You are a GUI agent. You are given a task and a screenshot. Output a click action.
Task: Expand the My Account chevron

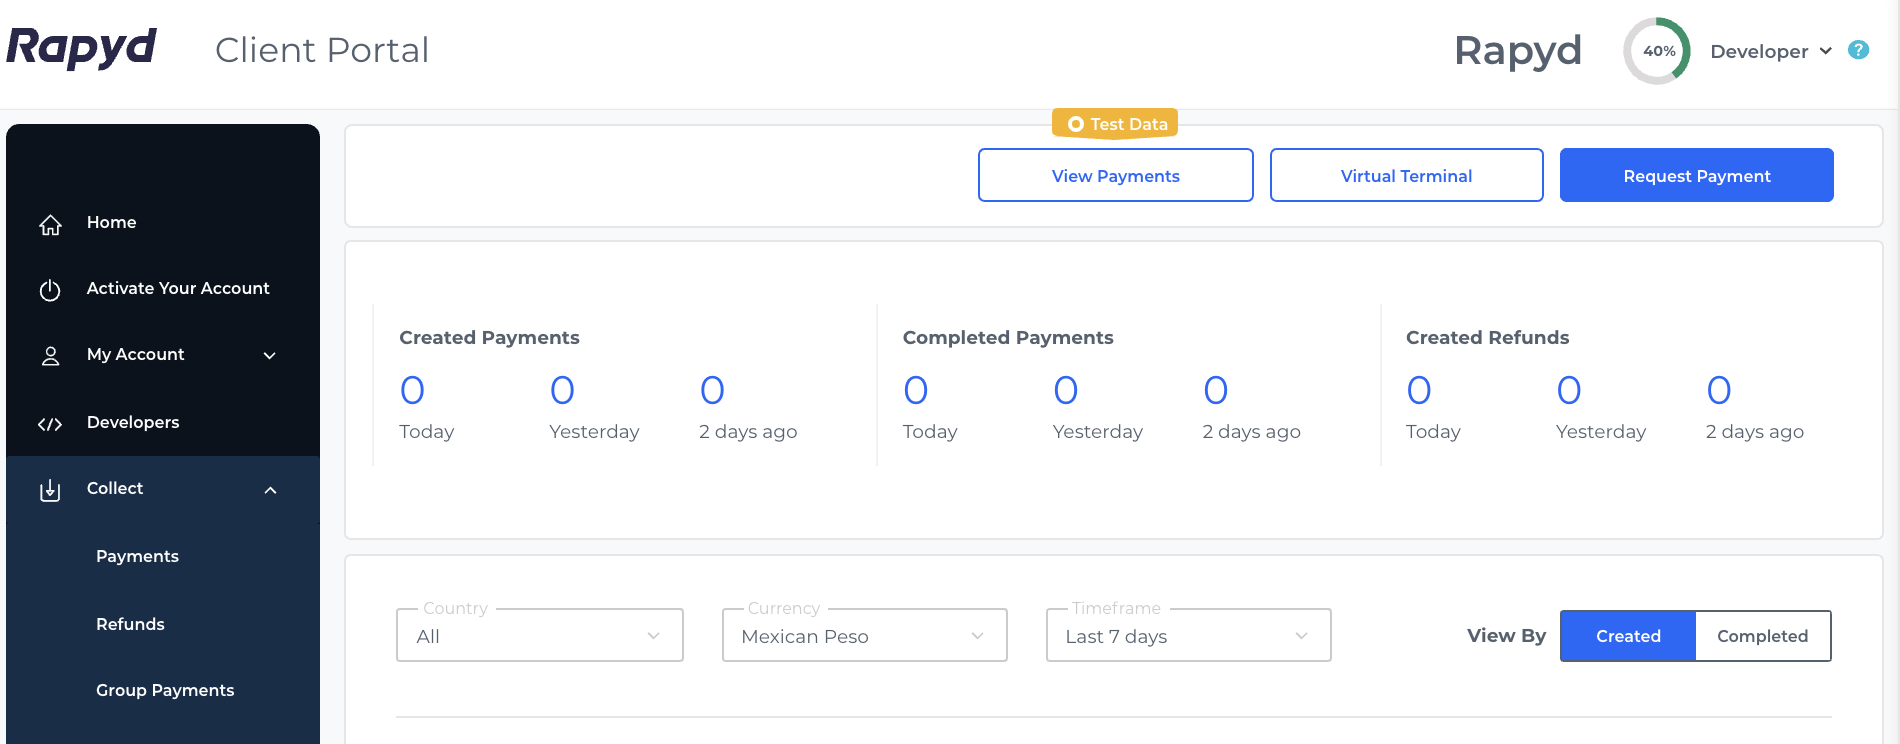269,355
